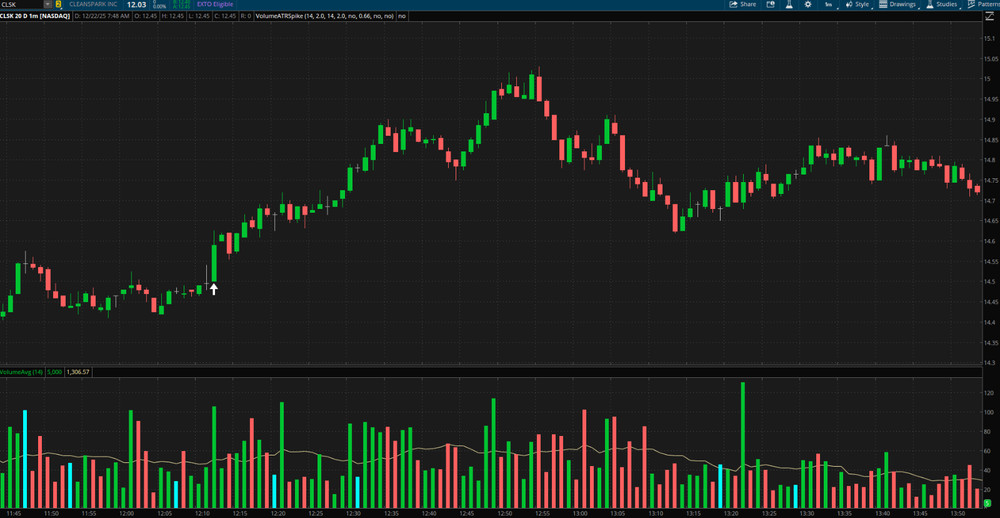The height and width of the screenshot is (518, 1000).
Task: Click the Studies flask icon
Action: click(x=930, y=4)
